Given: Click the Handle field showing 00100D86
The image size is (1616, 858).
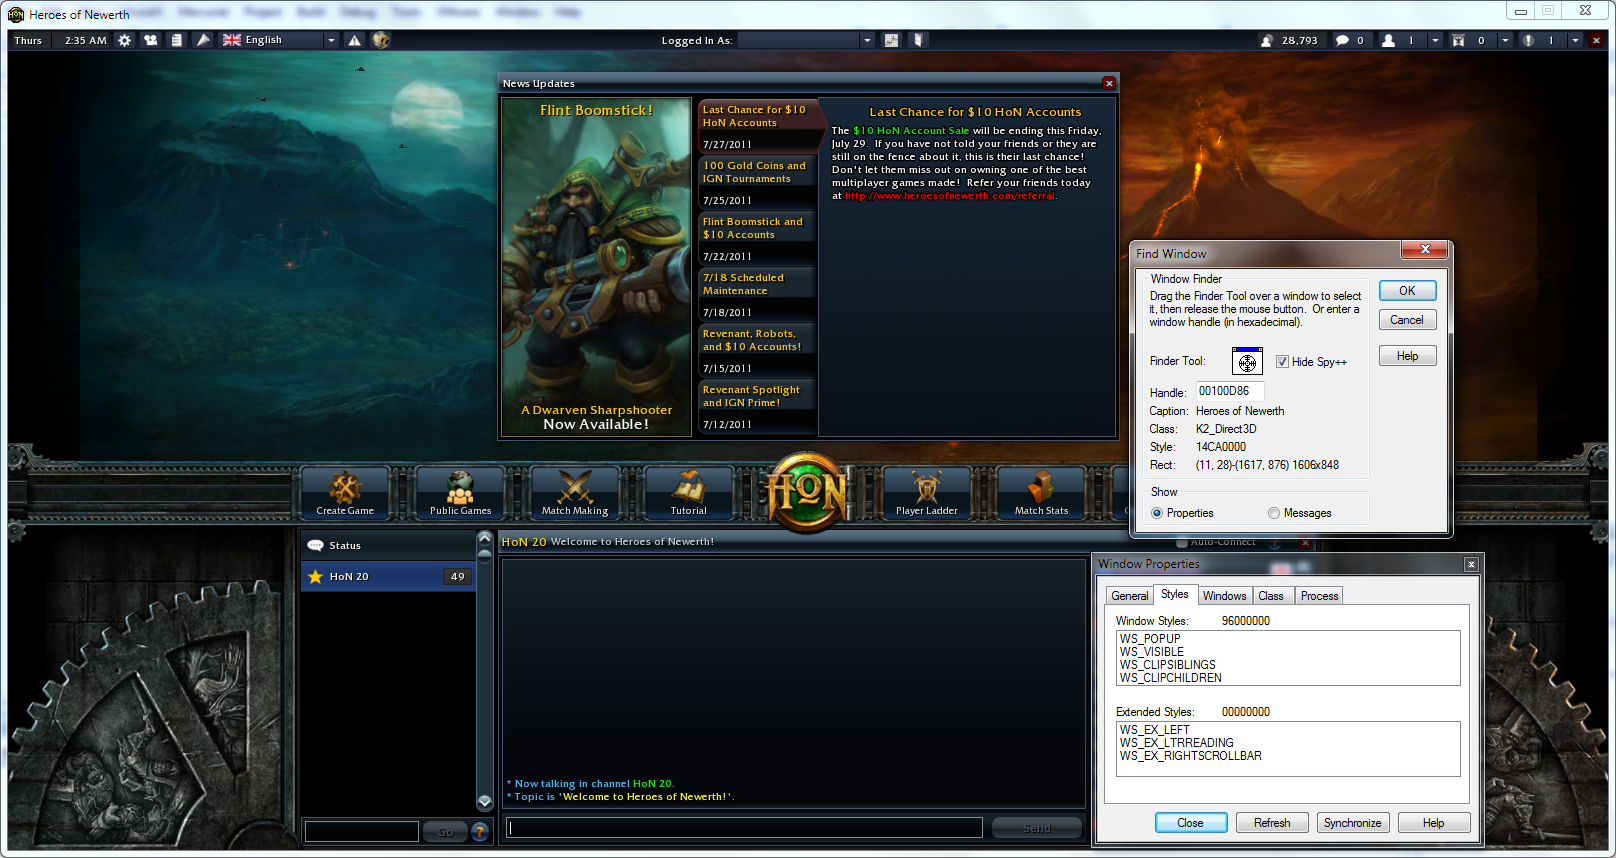Looking at the screenshot, I should 1230,391.
